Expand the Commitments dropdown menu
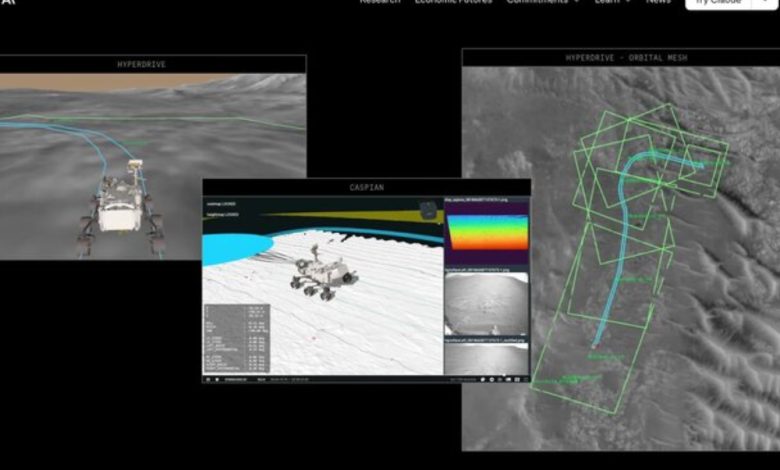Screen dimensions: 780x470 coord(543,2)
